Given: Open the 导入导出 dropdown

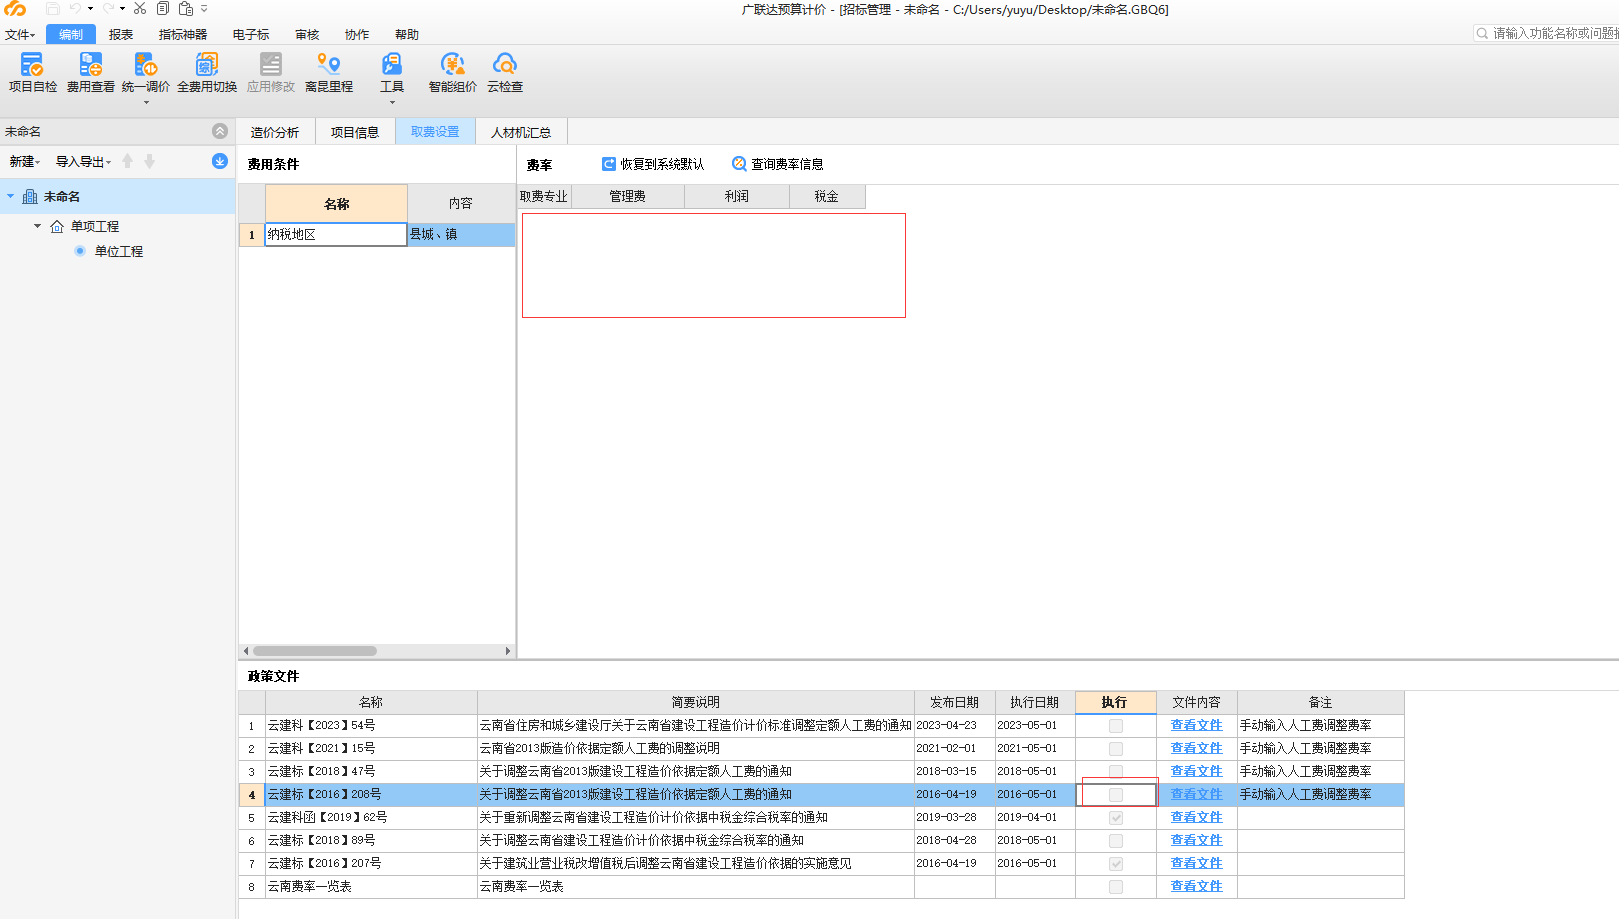Looking at the screenshot, I should [83, 161].
